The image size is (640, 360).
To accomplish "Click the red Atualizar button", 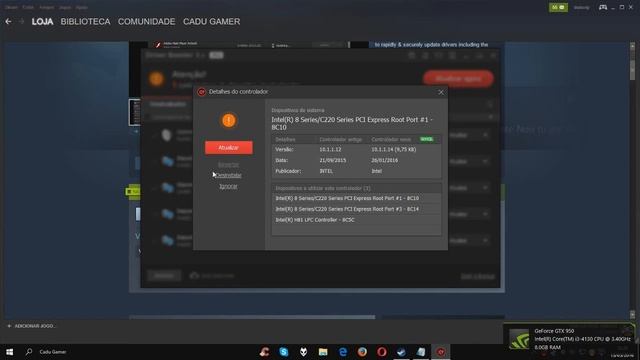I will (x=229, y=148).
